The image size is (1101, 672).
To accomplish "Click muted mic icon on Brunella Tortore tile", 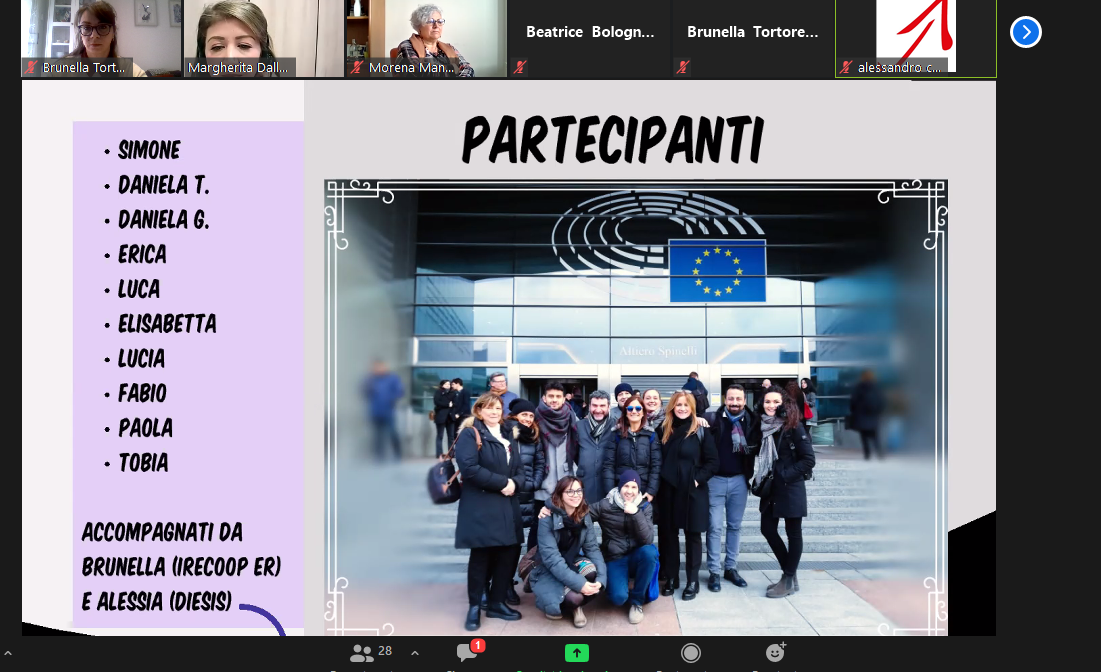I will (683, 67).
